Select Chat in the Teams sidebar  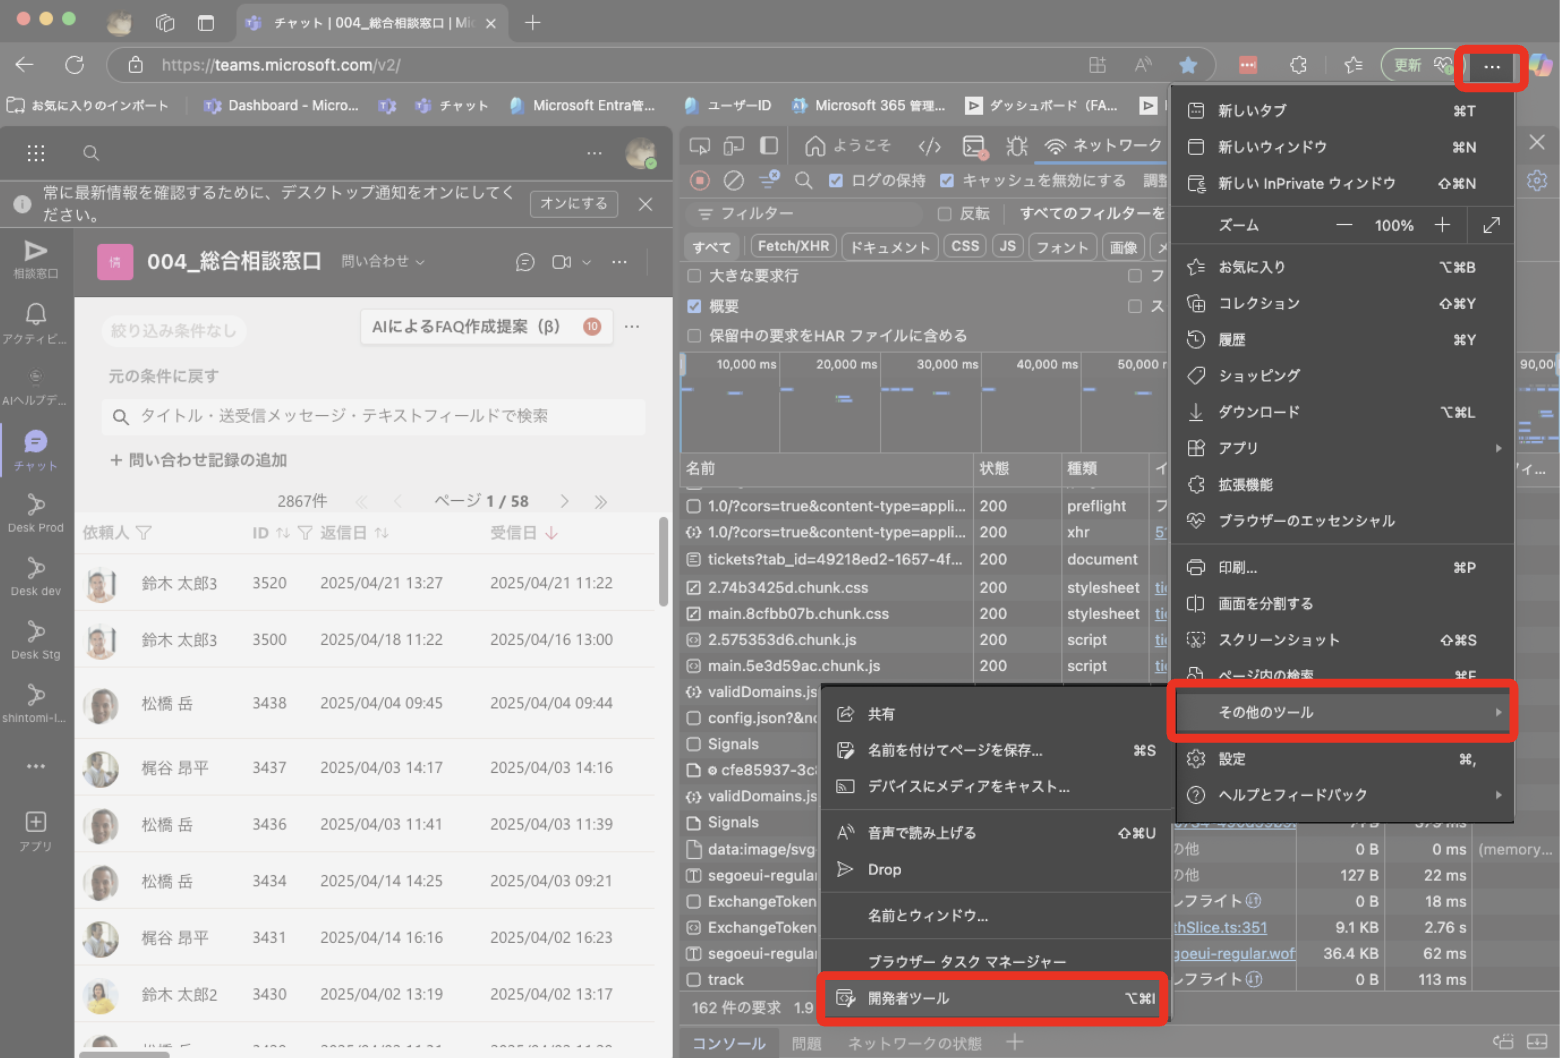[35, 450]
